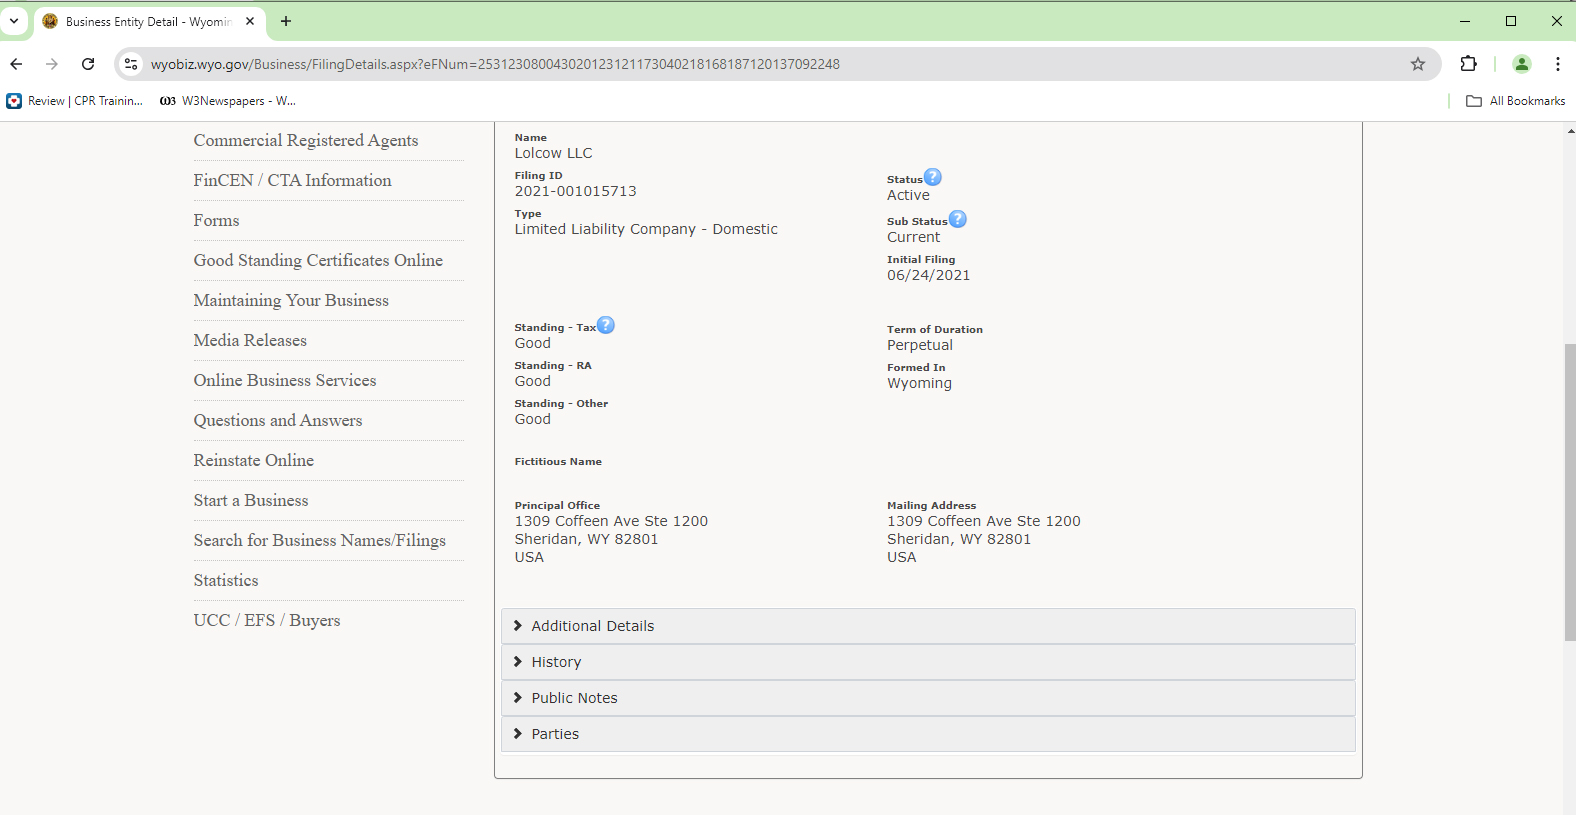Bookmark this page with the star icon

pyautogui.click(x=1418, y=64)
